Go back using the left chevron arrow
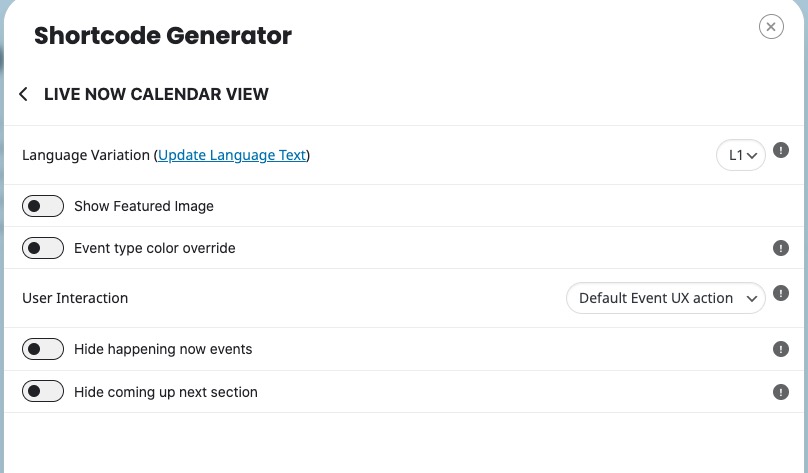The width and height of the screenshot is (808, 473). [x=23, y=94]
